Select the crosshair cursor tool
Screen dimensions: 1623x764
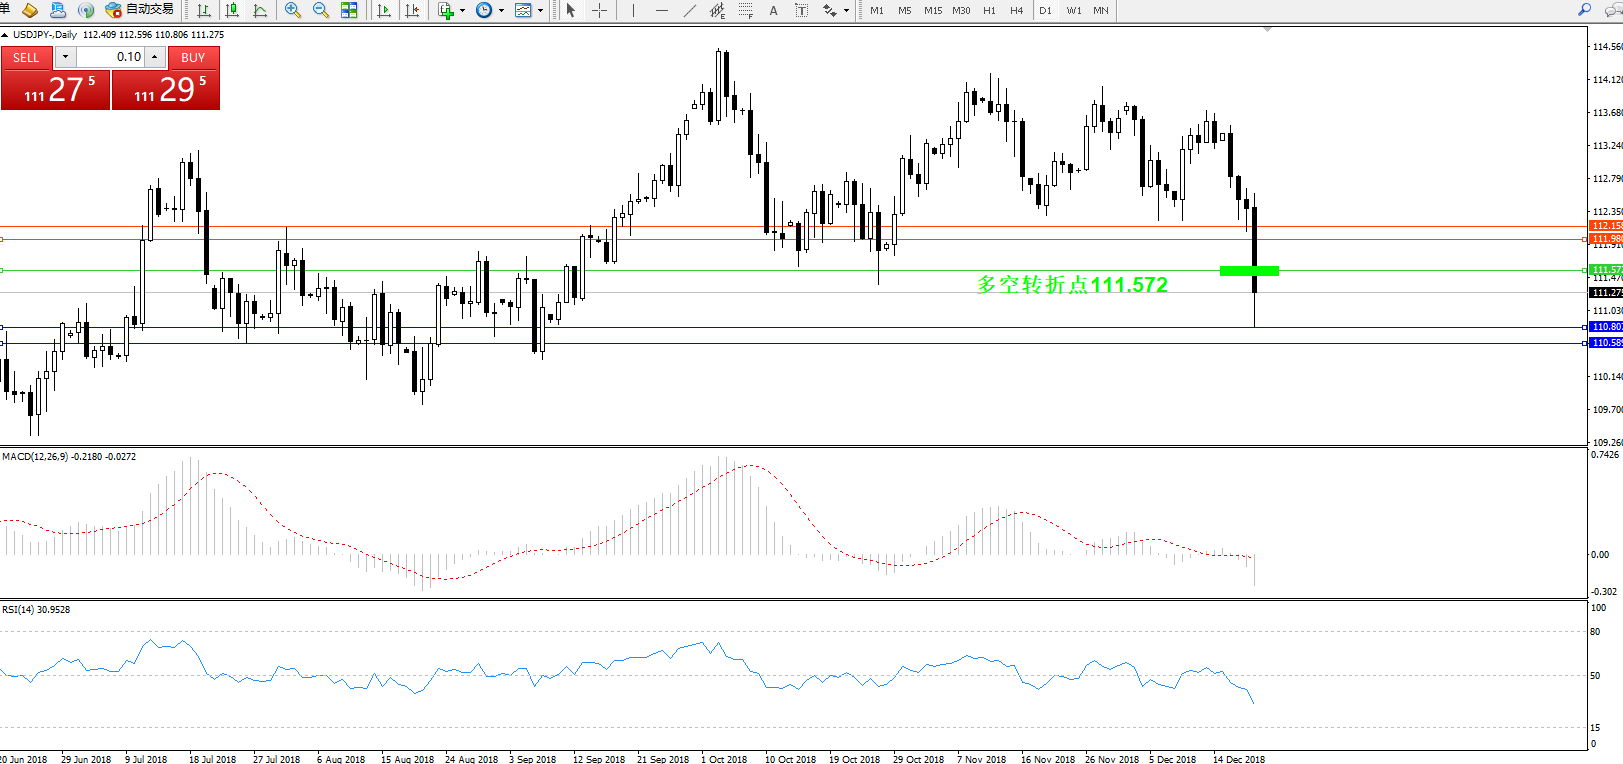pos(599,10)
